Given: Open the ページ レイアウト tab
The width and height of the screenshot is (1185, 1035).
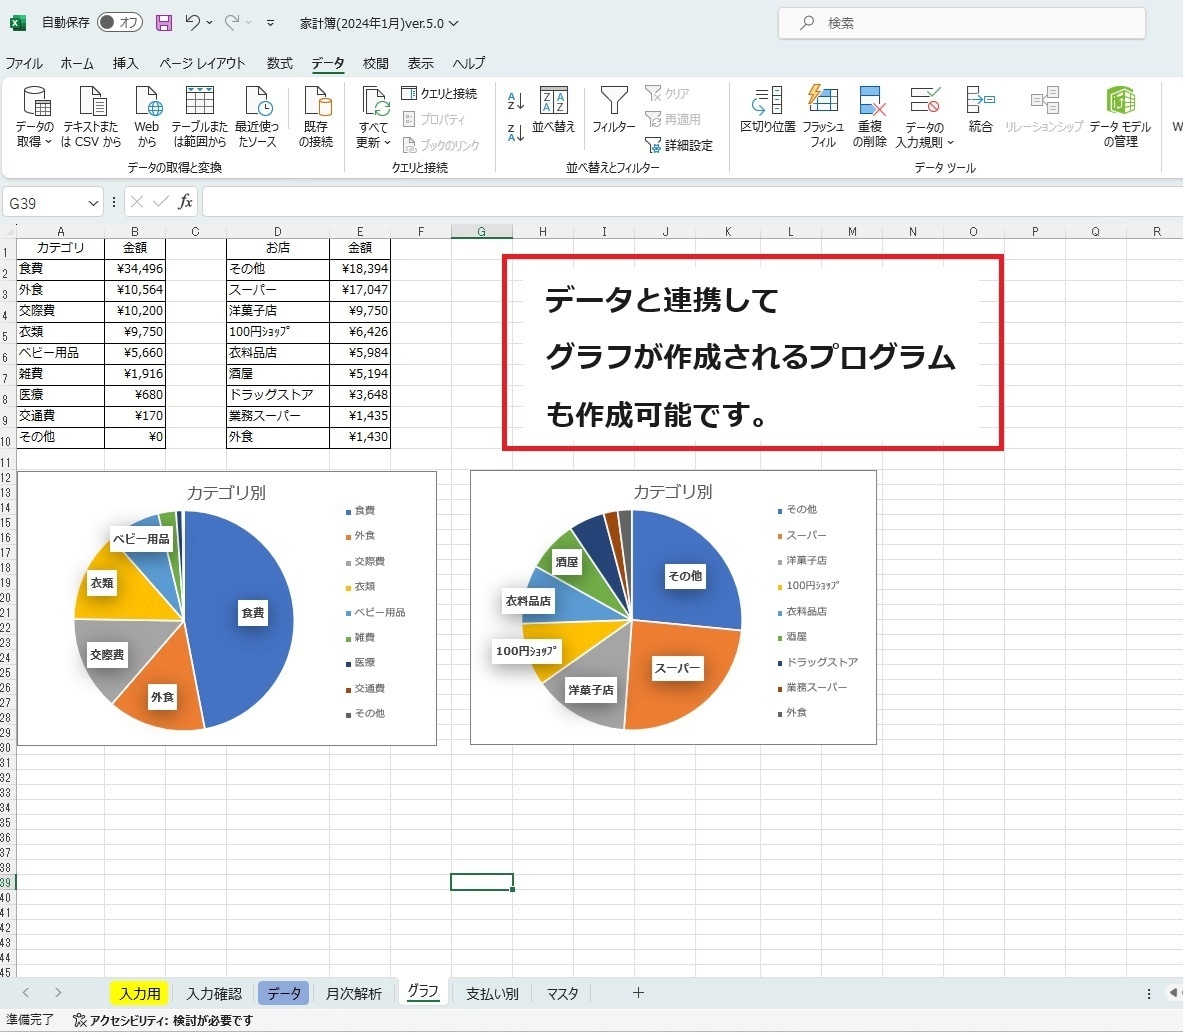Looking at the screenshot, I should [202, 63].
